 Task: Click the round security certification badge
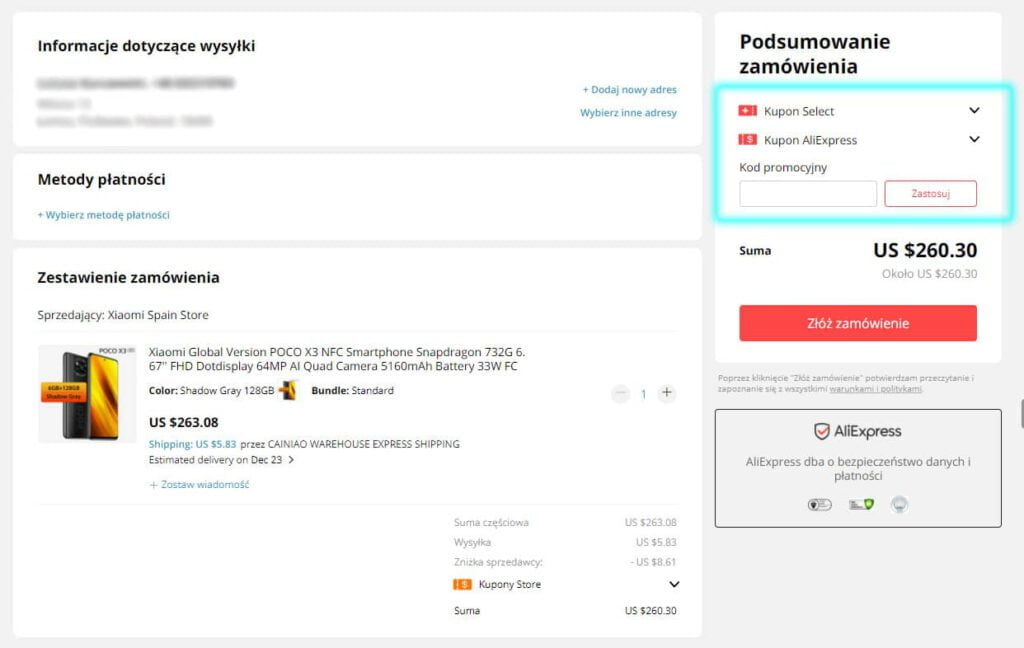(898, 505)
